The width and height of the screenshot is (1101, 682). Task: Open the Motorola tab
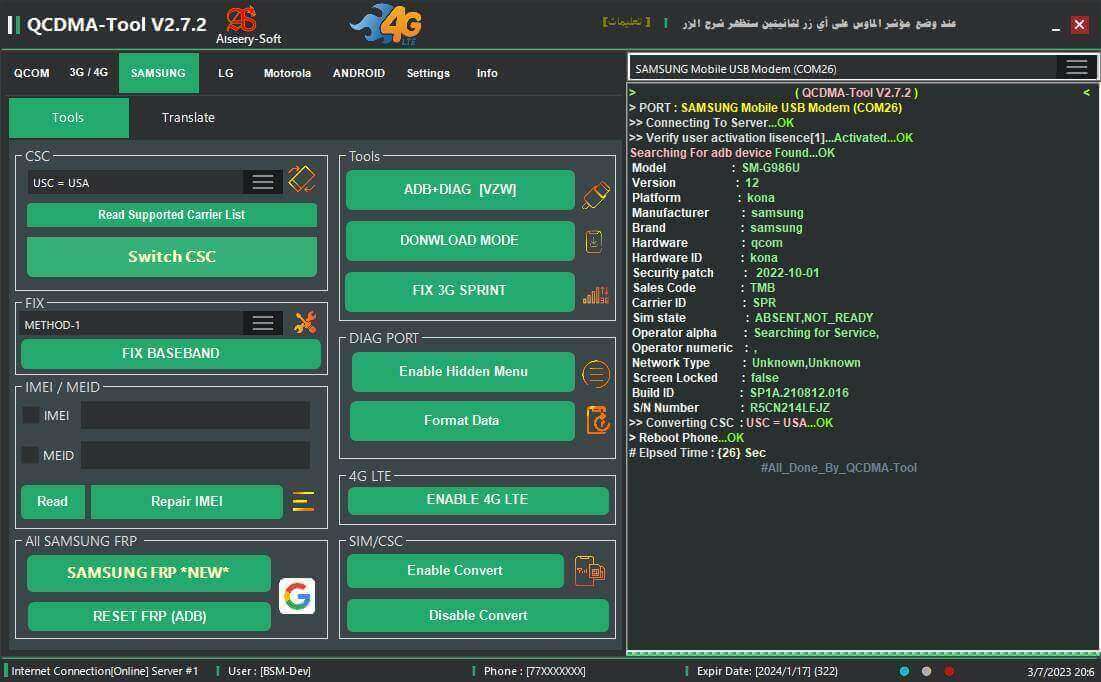[x=287, y=73]
